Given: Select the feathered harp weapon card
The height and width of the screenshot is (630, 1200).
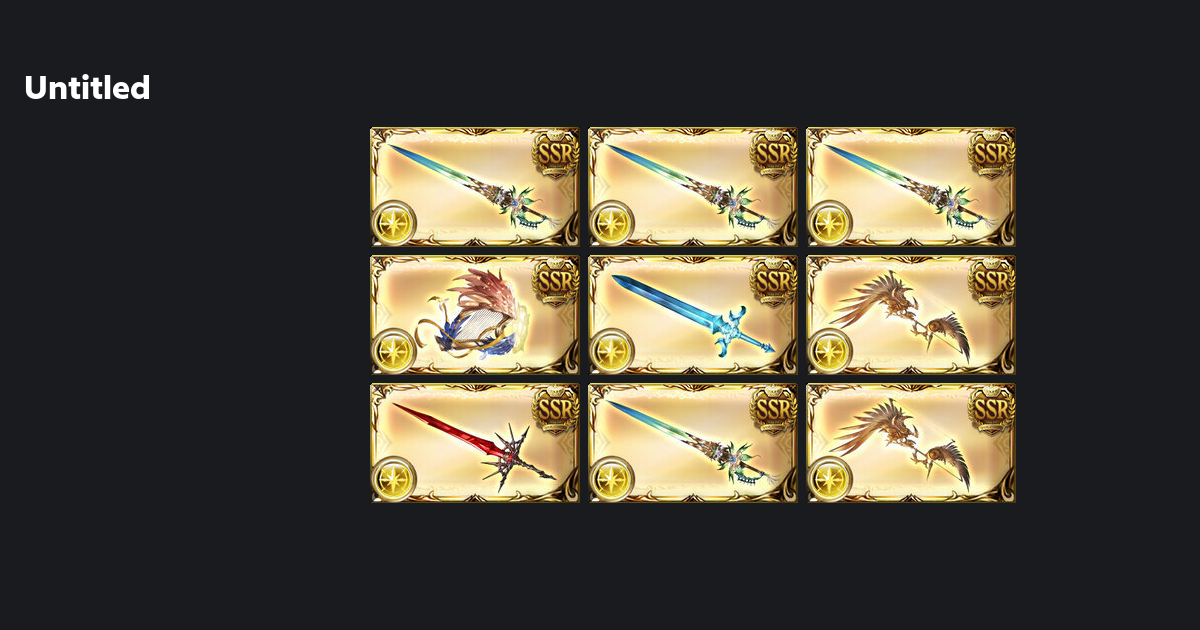Looking at the screenshot, I should (x=475, y=315).
